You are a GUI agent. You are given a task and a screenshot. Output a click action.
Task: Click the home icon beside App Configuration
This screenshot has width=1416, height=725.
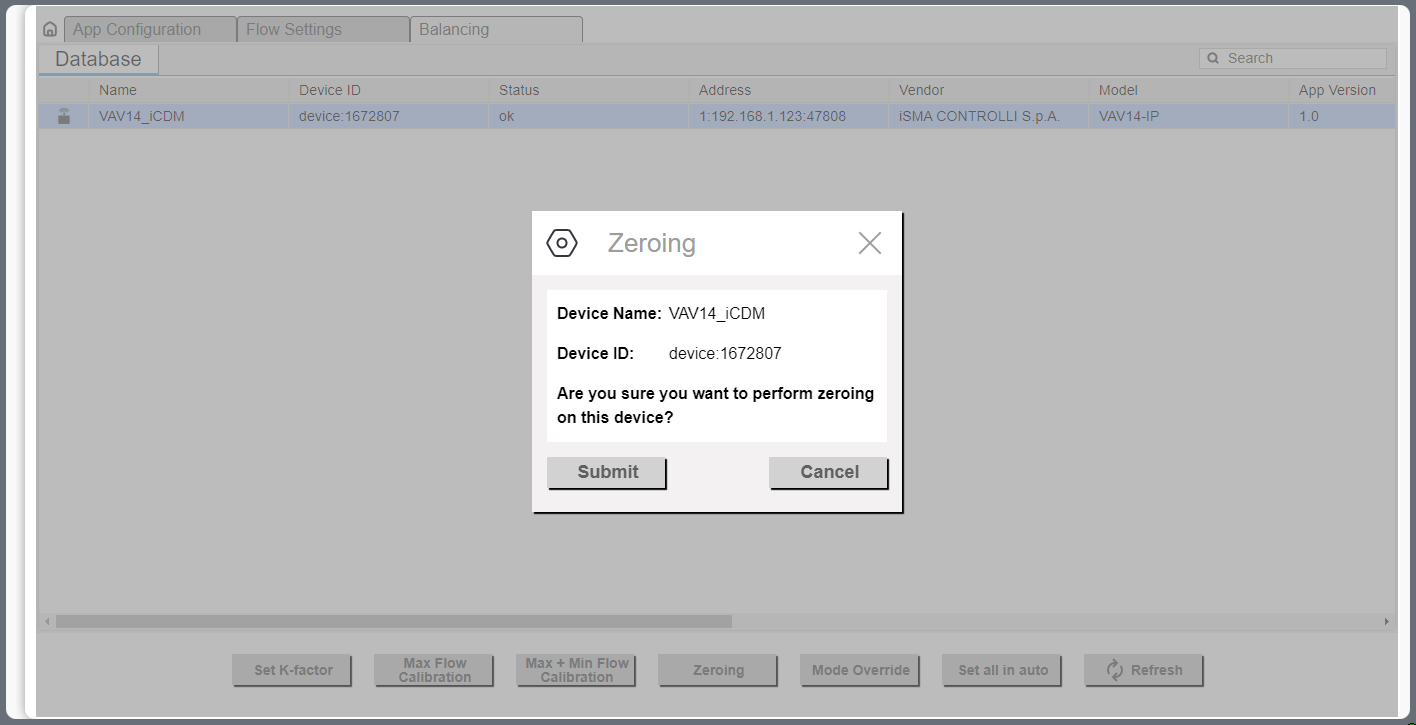click(50, 30)
